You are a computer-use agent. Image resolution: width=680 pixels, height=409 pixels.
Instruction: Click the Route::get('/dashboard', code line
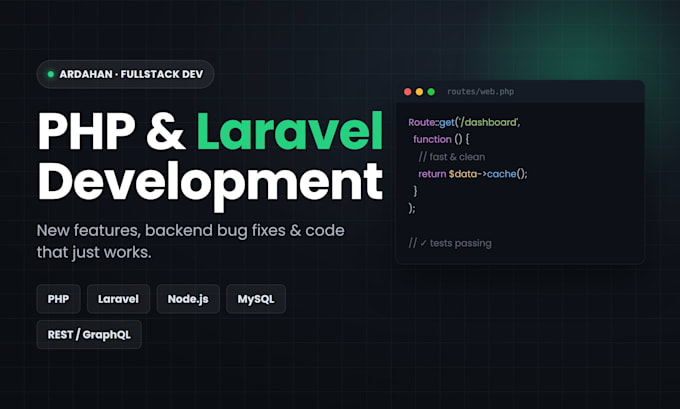[x=464, y=123]
